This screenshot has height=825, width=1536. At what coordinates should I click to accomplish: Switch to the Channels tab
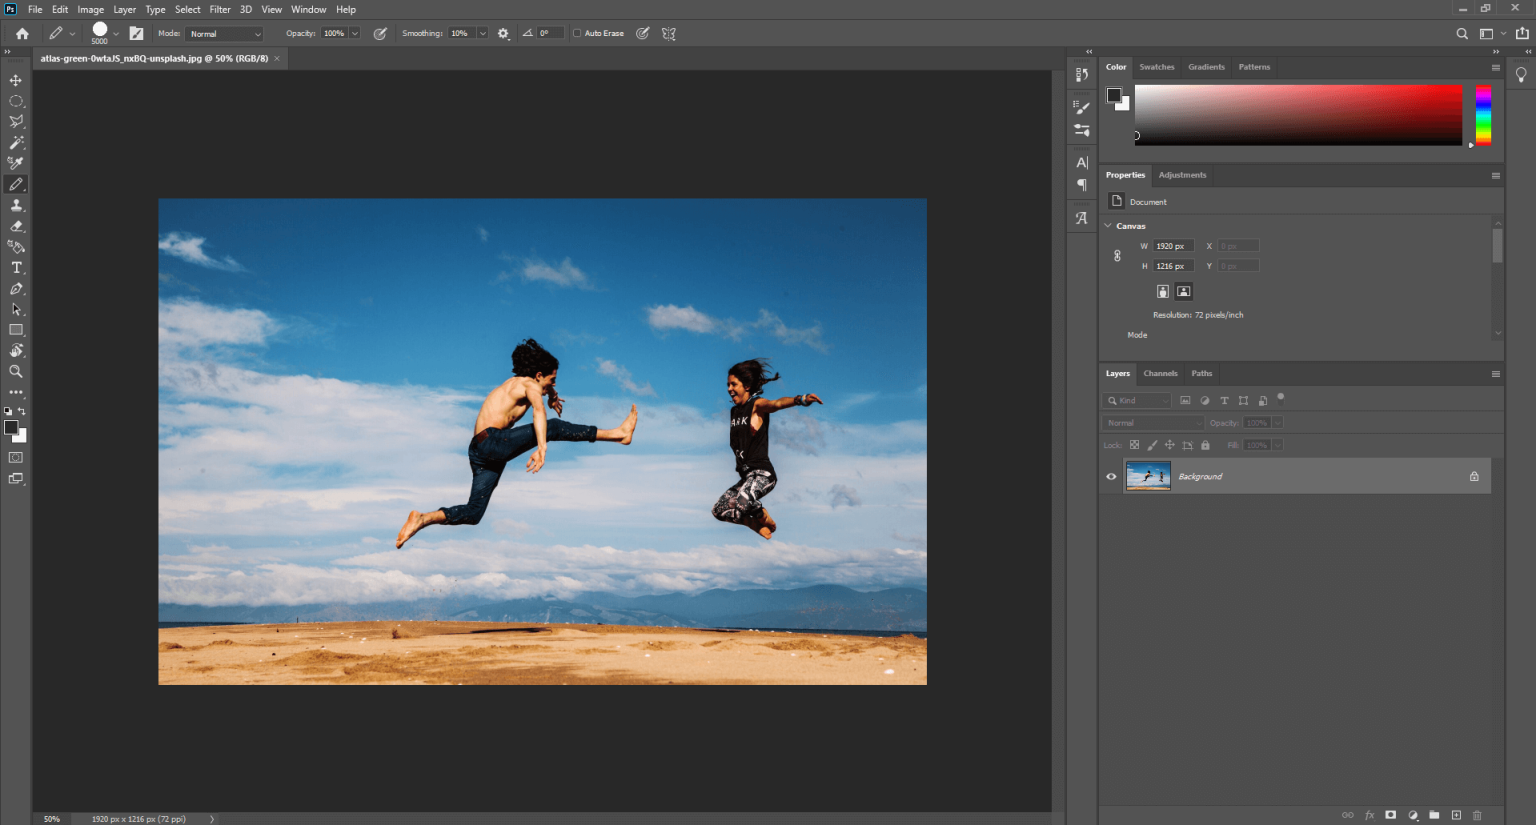point(1160,373)
